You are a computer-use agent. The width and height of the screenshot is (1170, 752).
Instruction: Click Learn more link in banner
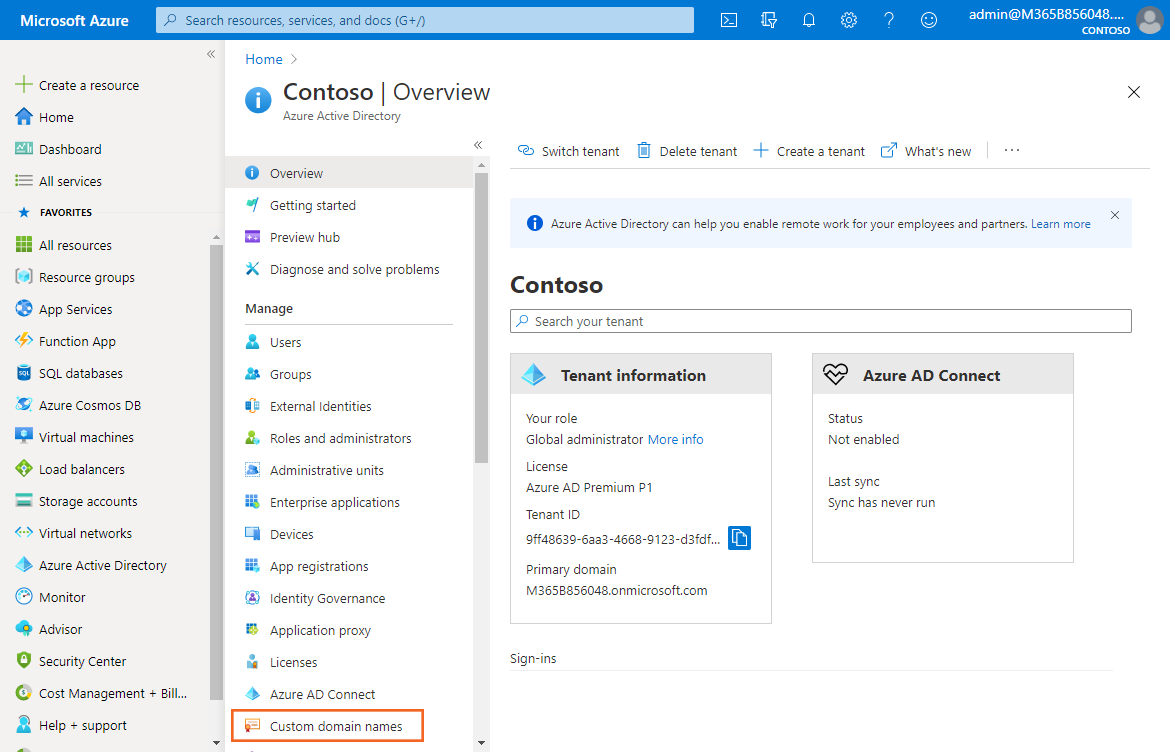[1060, 224]
